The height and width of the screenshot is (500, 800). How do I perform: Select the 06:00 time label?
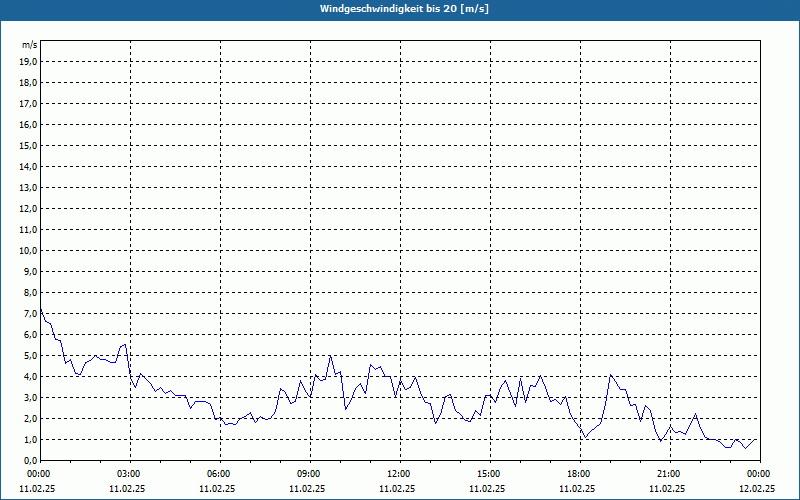point(220,474)
